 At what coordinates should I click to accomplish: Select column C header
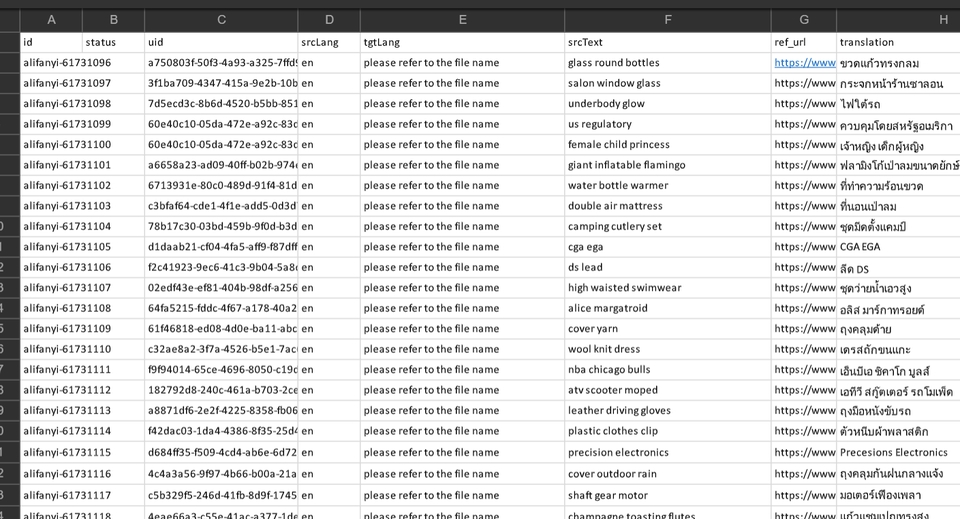point(221,20)
